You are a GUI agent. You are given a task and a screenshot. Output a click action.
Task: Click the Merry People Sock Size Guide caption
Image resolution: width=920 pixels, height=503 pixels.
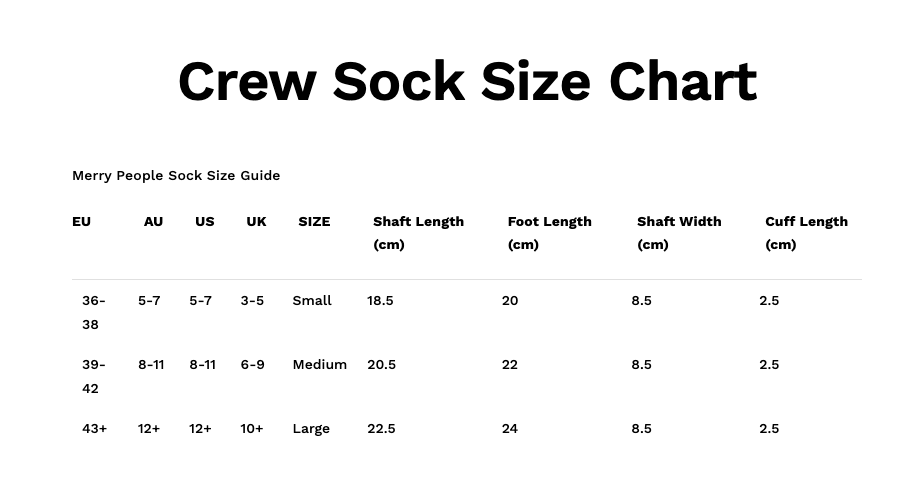click(x=176, y=176)
